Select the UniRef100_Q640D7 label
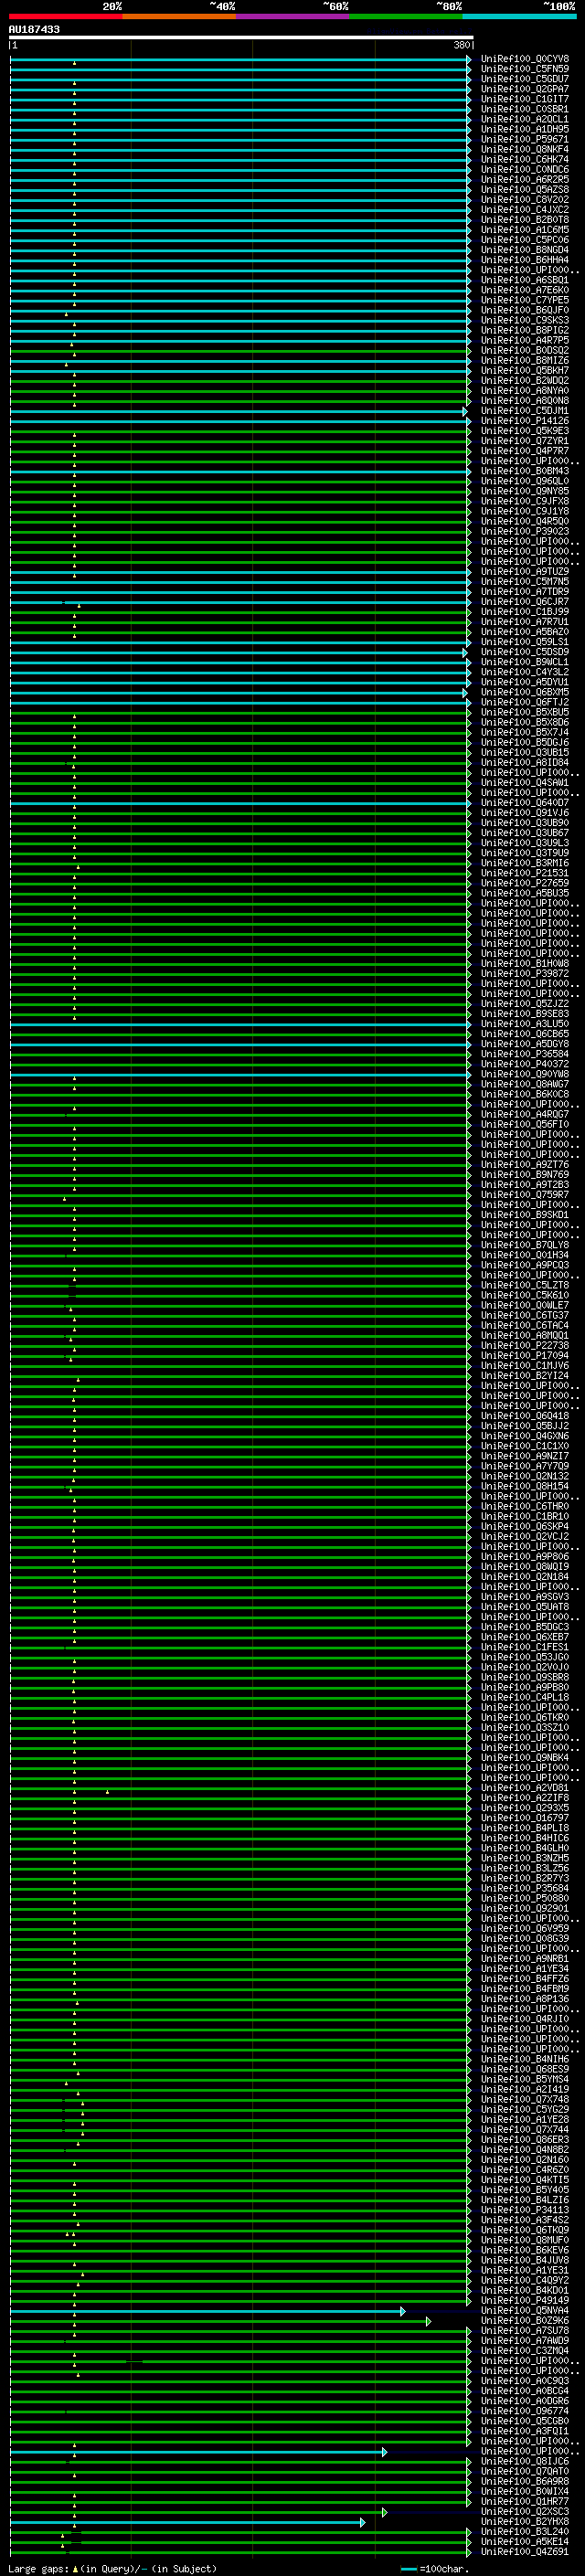Image resolution: width=585 pixels, height=2576 pixels. pyautogui.click(x=525, y=802)
